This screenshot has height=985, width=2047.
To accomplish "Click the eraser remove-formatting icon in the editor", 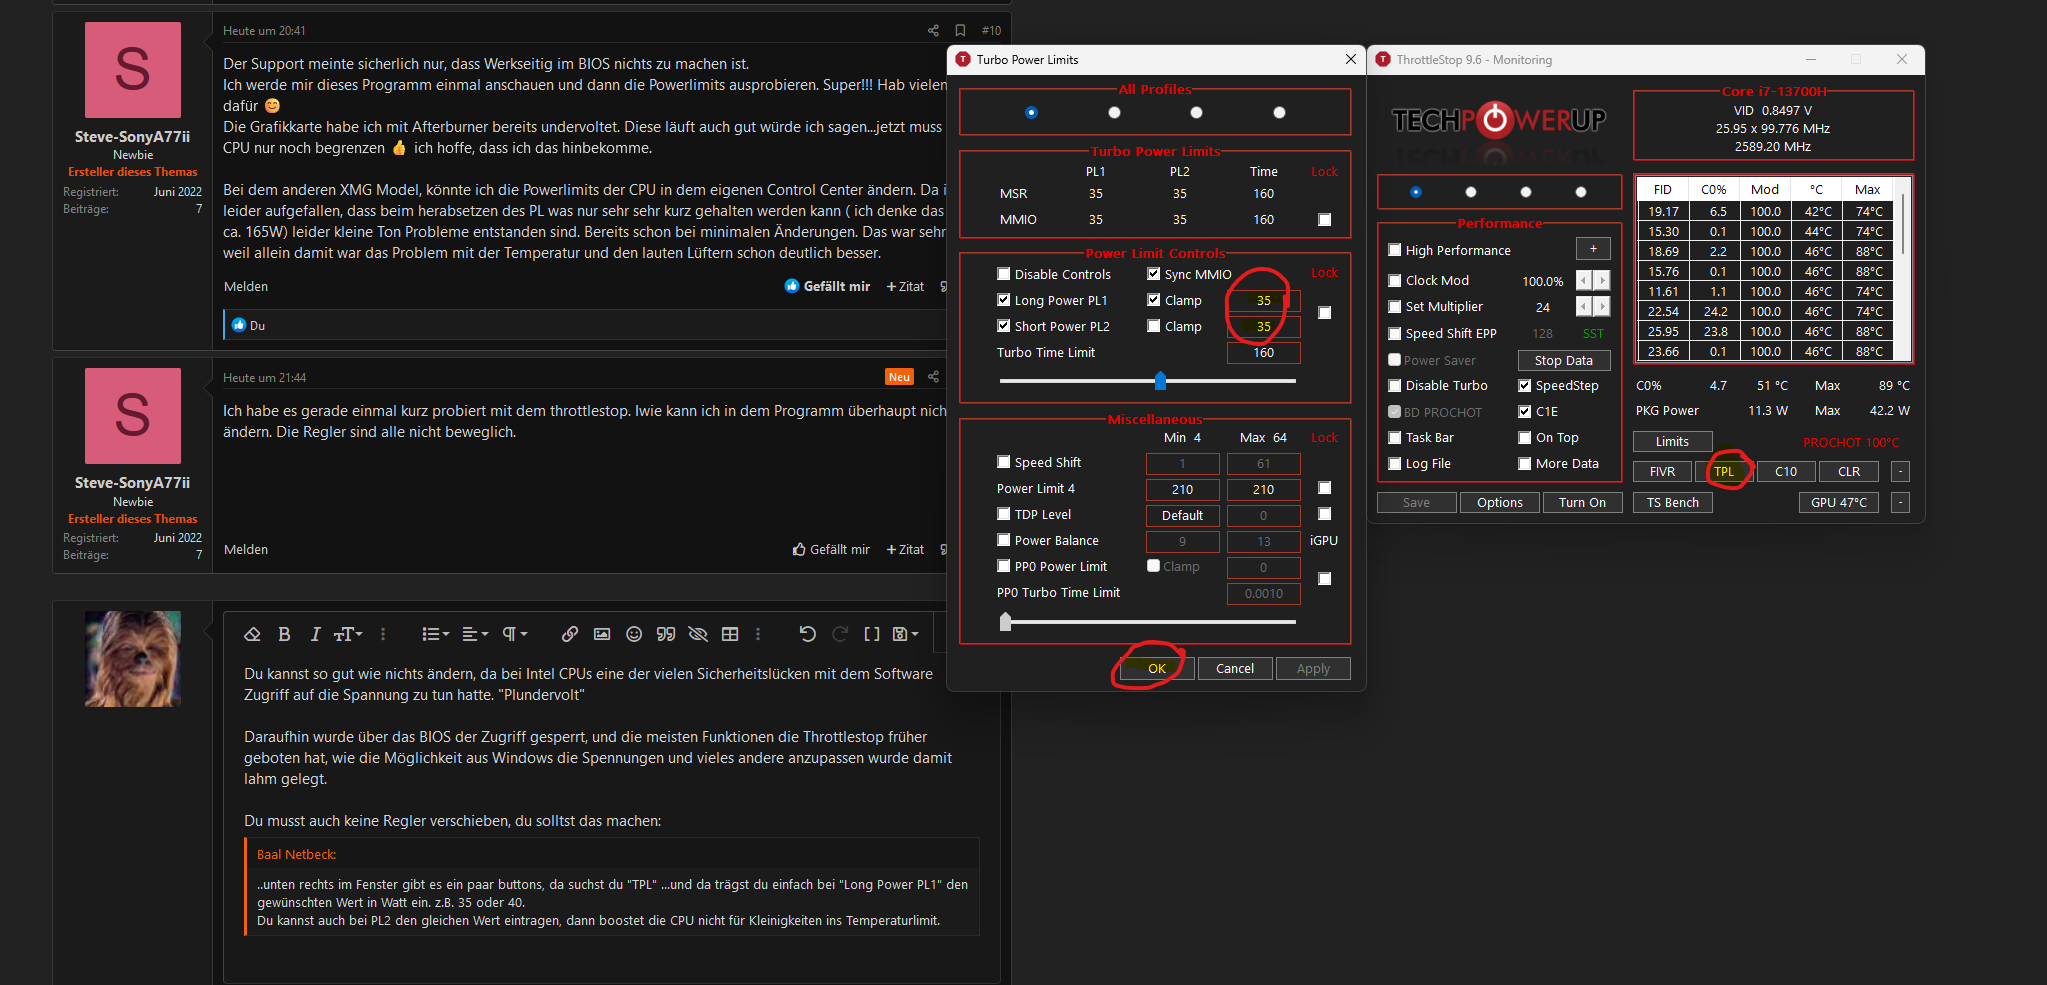I will pos(252,634).
